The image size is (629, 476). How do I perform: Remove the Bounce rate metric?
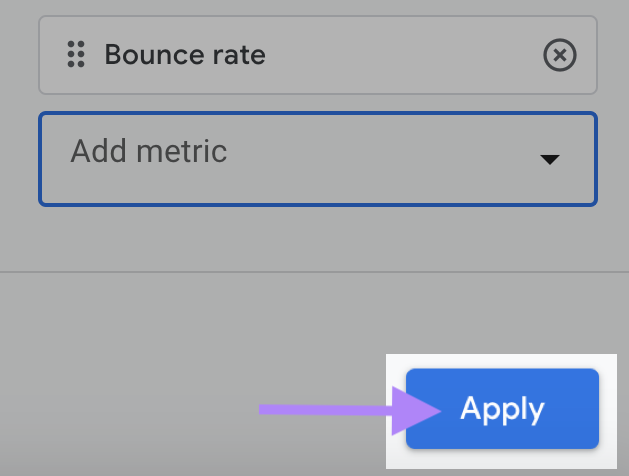[x=560, y=55]
